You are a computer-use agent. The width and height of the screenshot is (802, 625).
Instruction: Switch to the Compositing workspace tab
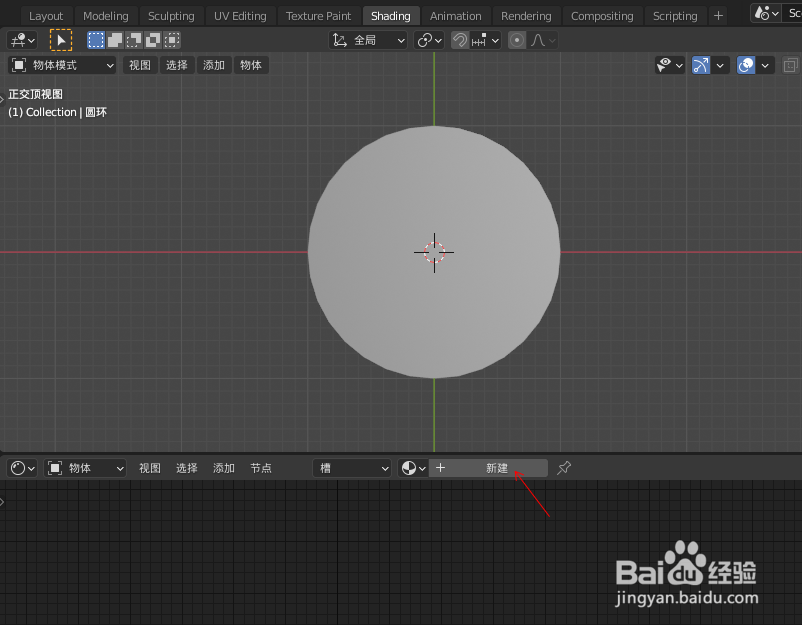click(602, 16)
